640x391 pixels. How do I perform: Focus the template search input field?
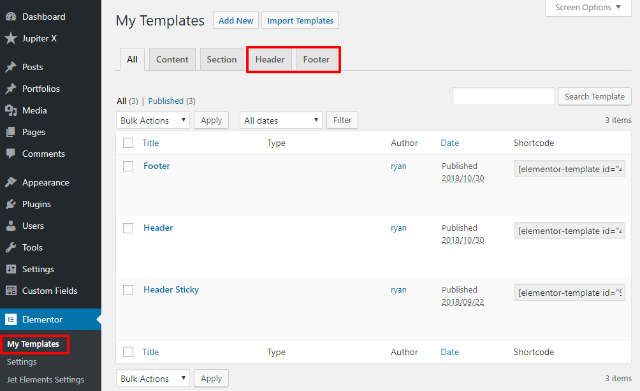503,96
